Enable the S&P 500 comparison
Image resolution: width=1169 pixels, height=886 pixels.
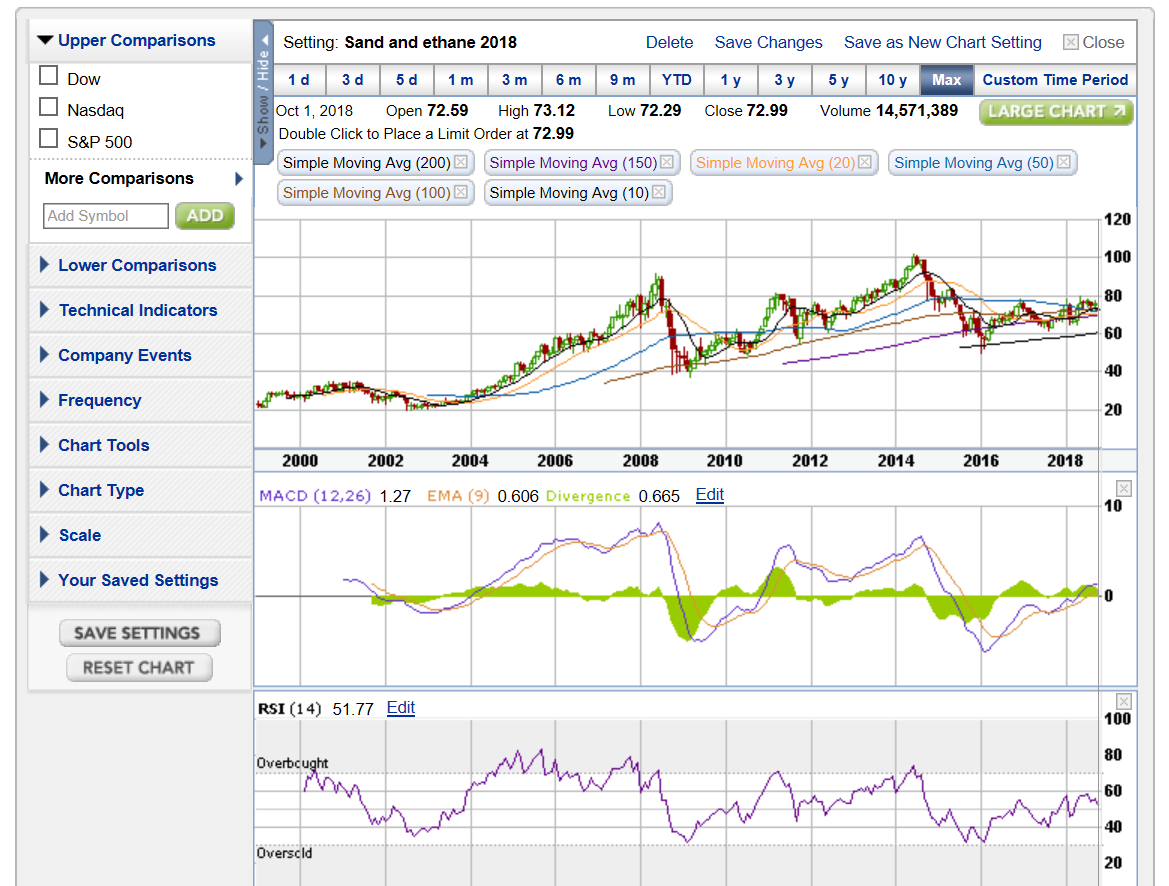click(x=48, y=139)
